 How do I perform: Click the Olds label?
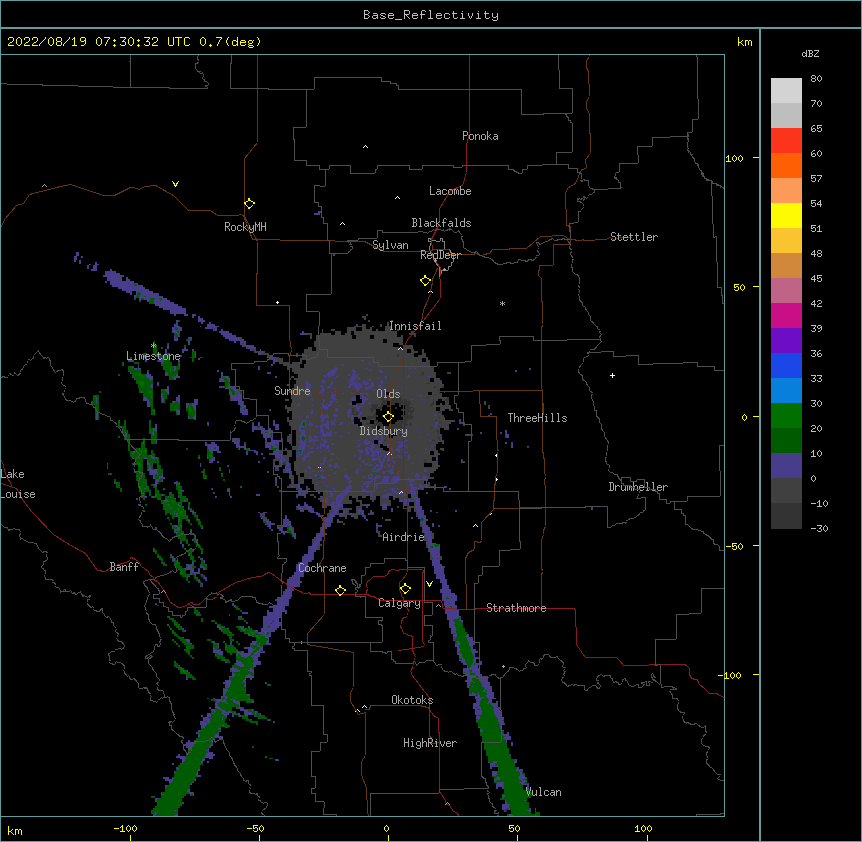(388, 394)
